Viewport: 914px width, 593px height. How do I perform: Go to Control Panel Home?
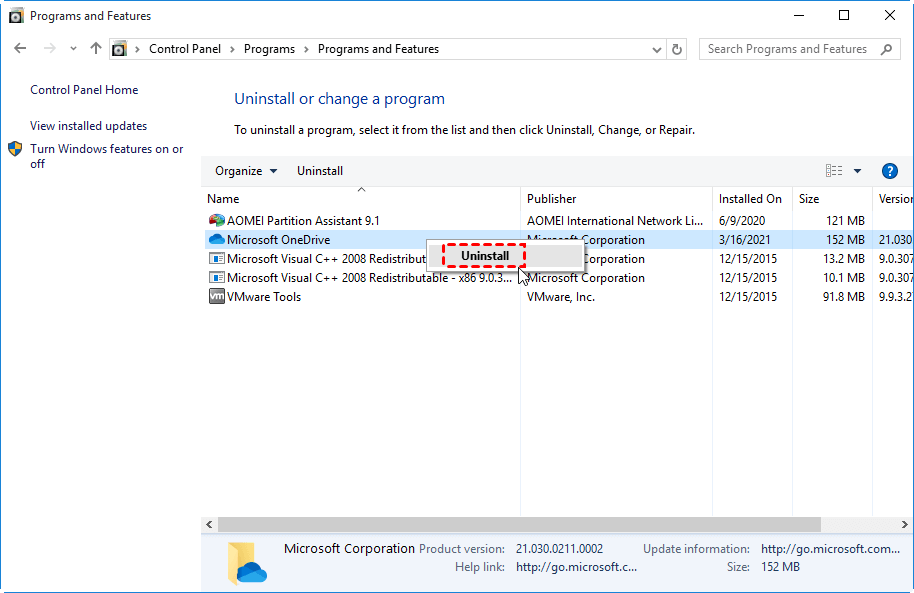84,90
